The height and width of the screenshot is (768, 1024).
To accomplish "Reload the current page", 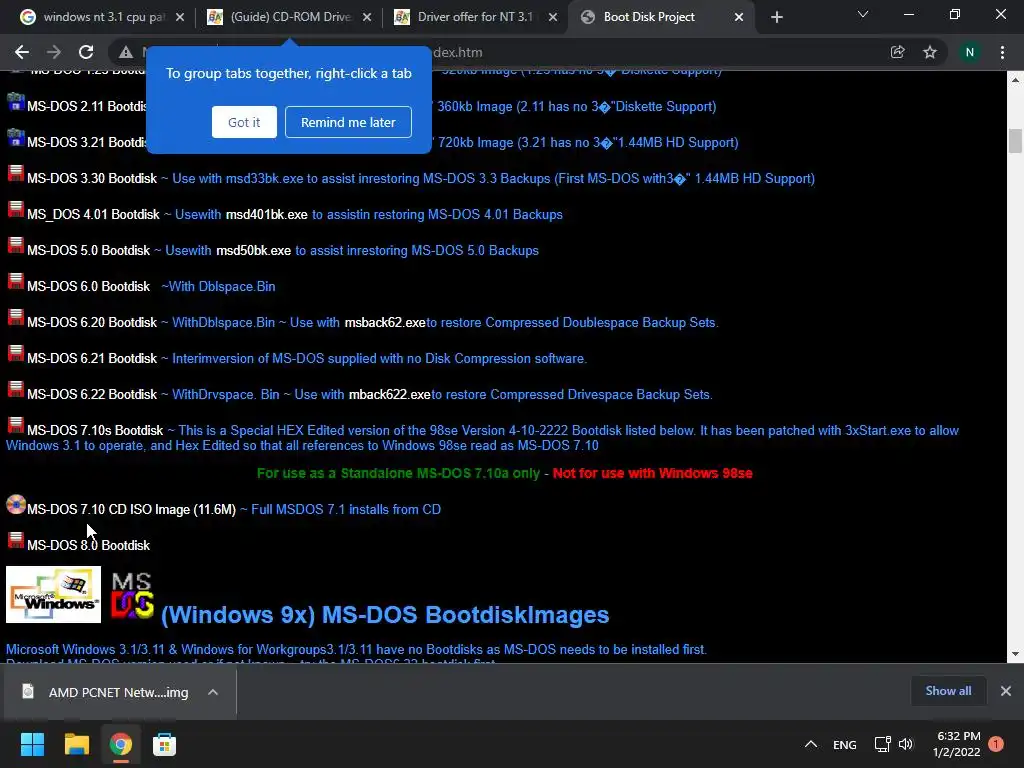I will pos(86,52).
